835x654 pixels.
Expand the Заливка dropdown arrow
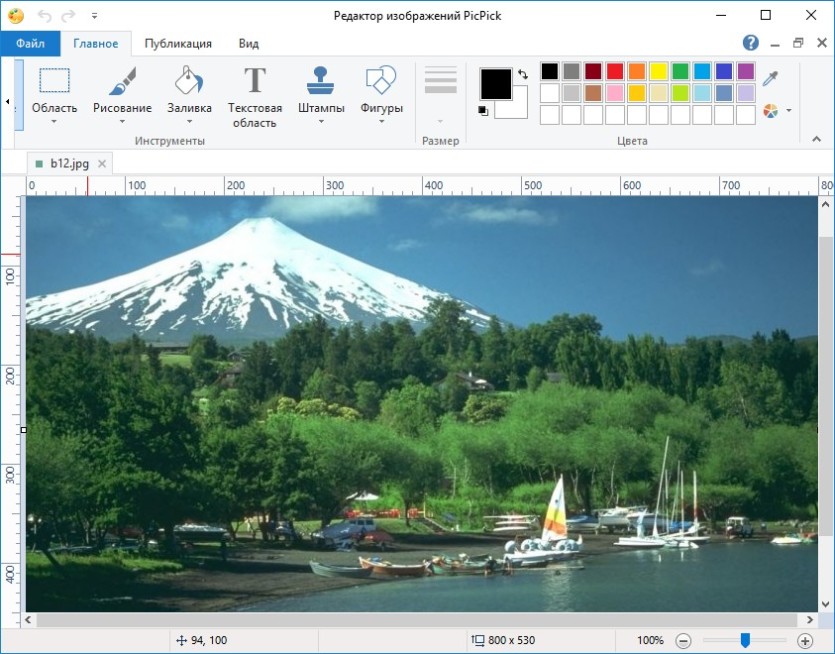pyautogui.click(x=189, y=122)
